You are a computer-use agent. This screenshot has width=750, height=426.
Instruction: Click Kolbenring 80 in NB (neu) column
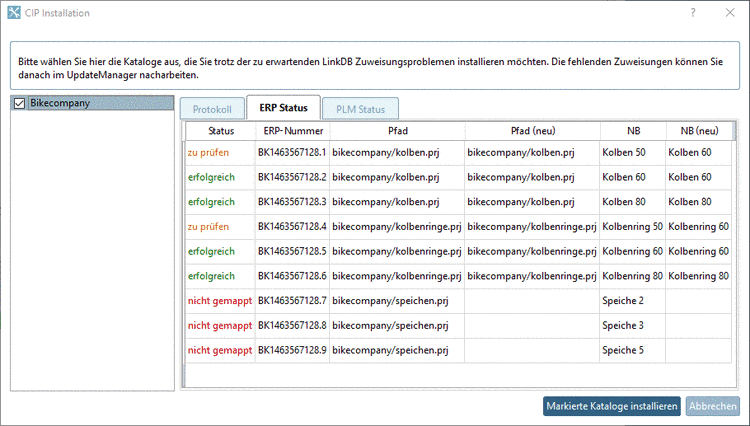tap(699, 276)
